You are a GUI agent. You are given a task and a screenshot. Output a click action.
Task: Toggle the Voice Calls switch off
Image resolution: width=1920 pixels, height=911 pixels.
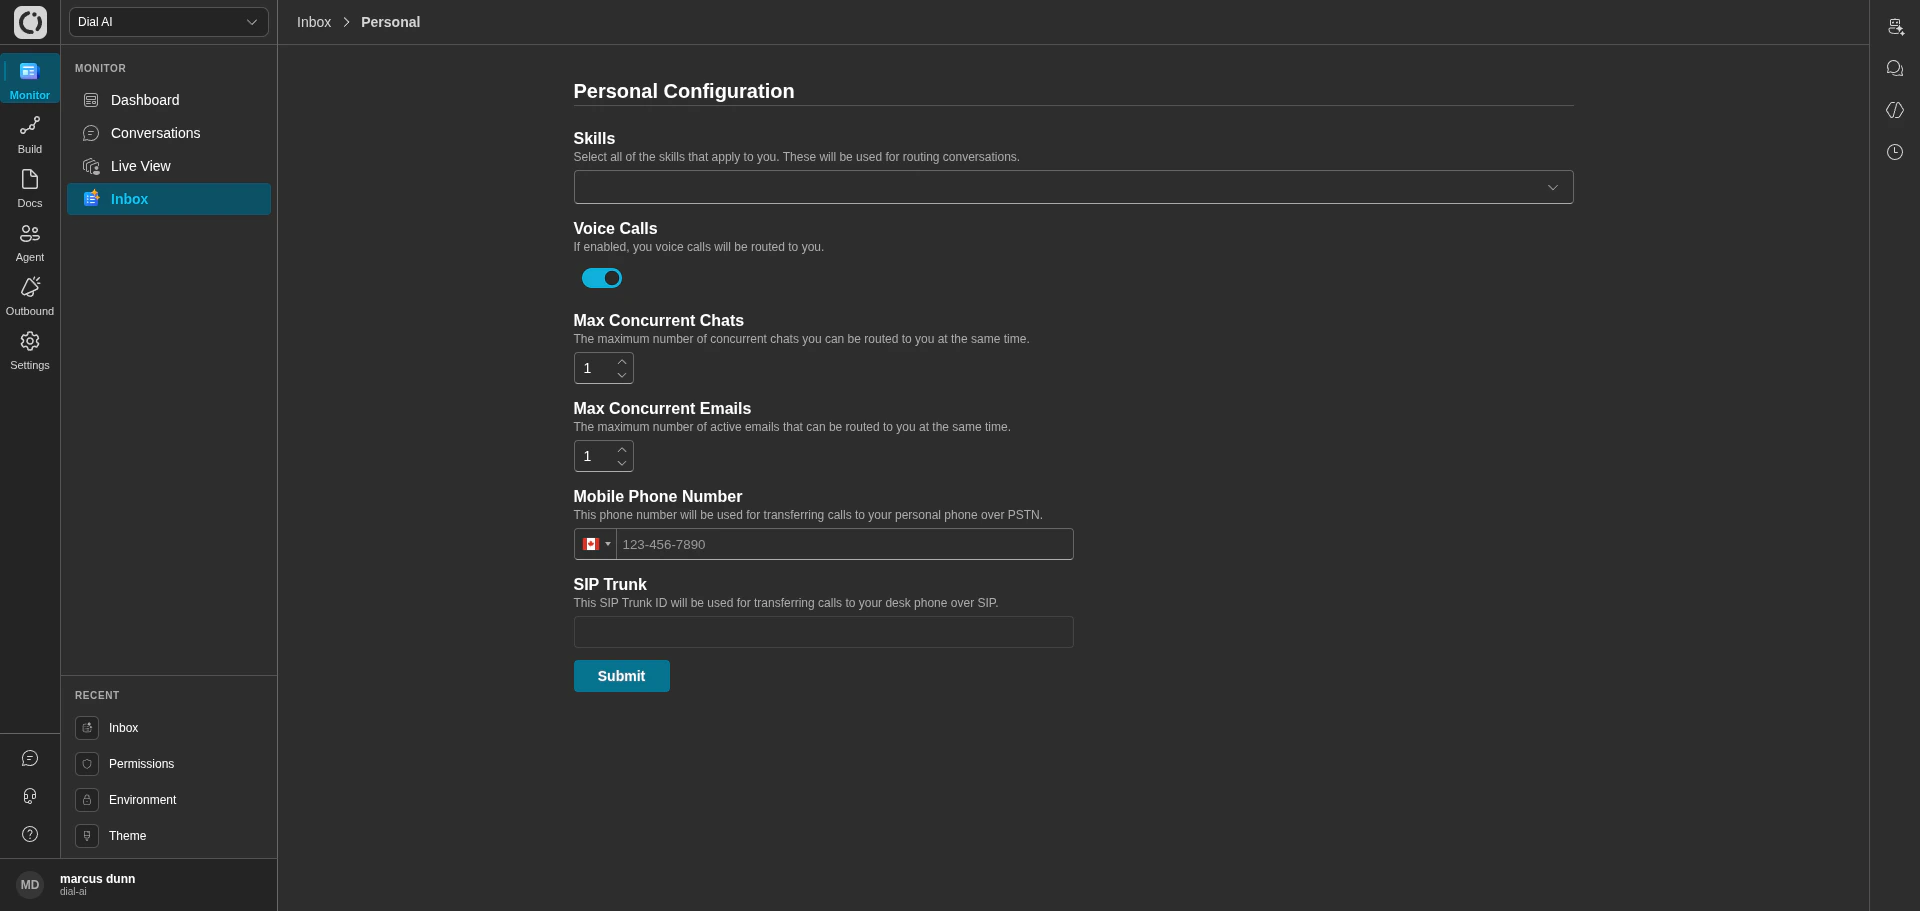pos(602,278)
